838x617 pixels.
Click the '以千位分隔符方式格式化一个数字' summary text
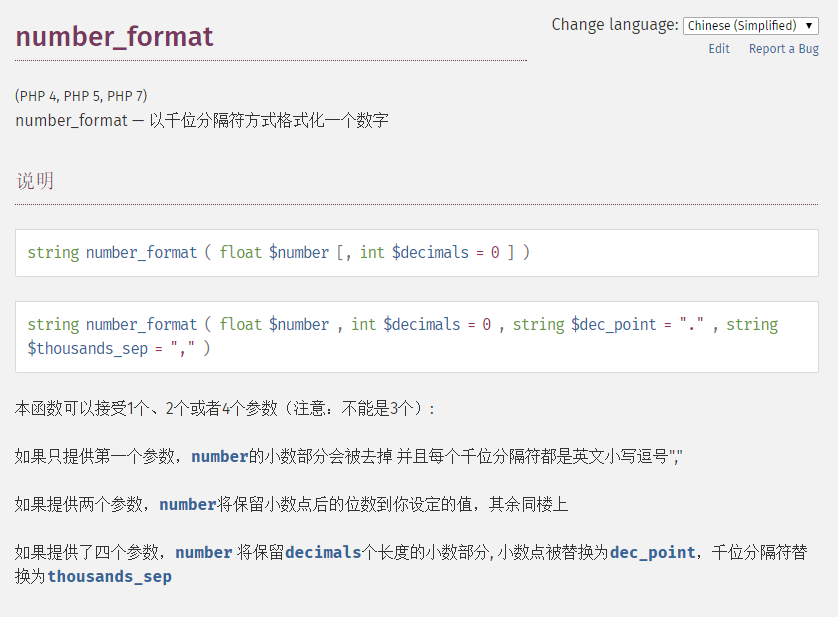269,120
